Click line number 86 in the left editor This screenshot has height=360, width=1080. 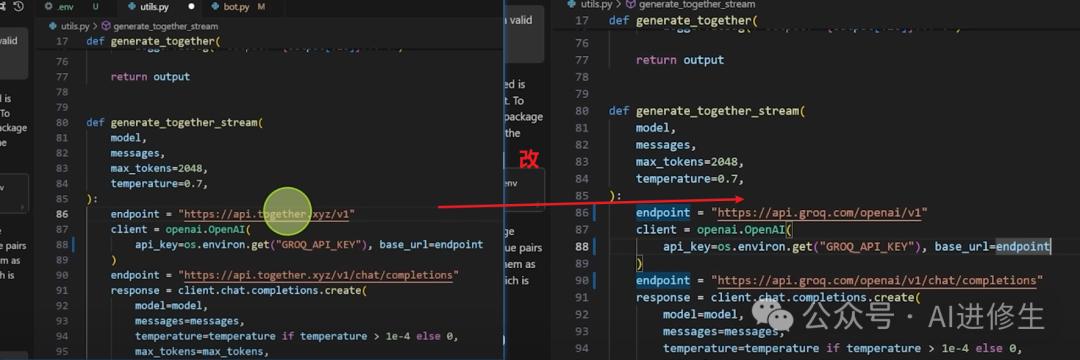[x=63, y=214]
